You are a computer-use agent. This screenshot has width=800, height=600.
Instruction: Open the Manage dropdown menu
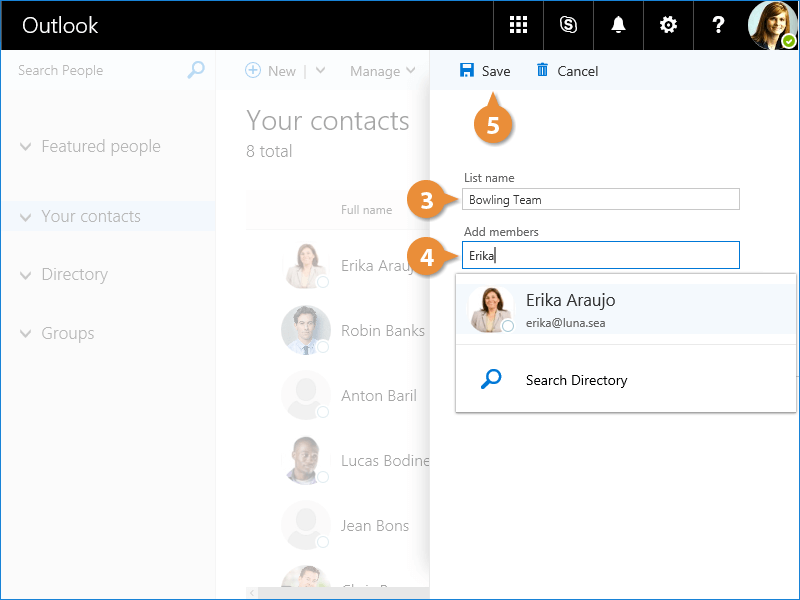tap(382, 71)
